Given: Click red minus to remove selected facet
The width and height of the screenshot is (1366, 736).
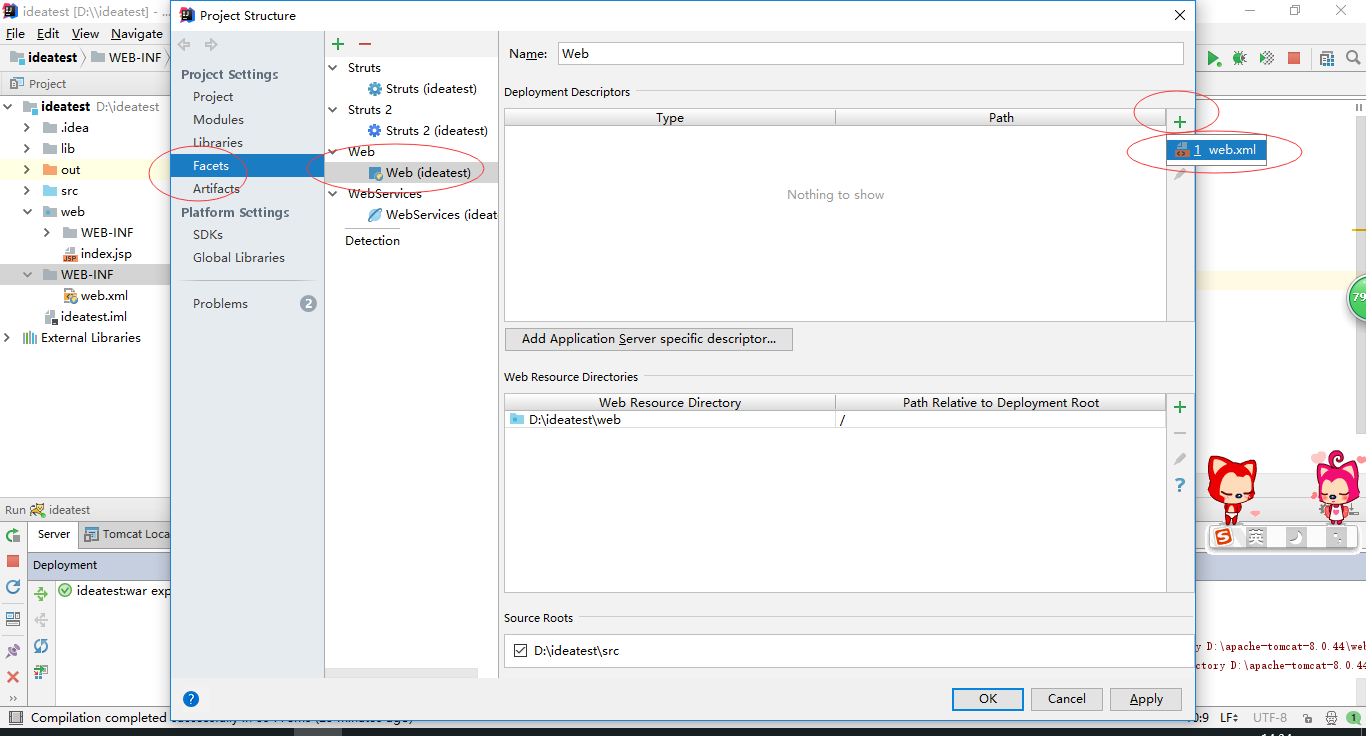Looking at the screenshot, I should (x=365, y=44).
